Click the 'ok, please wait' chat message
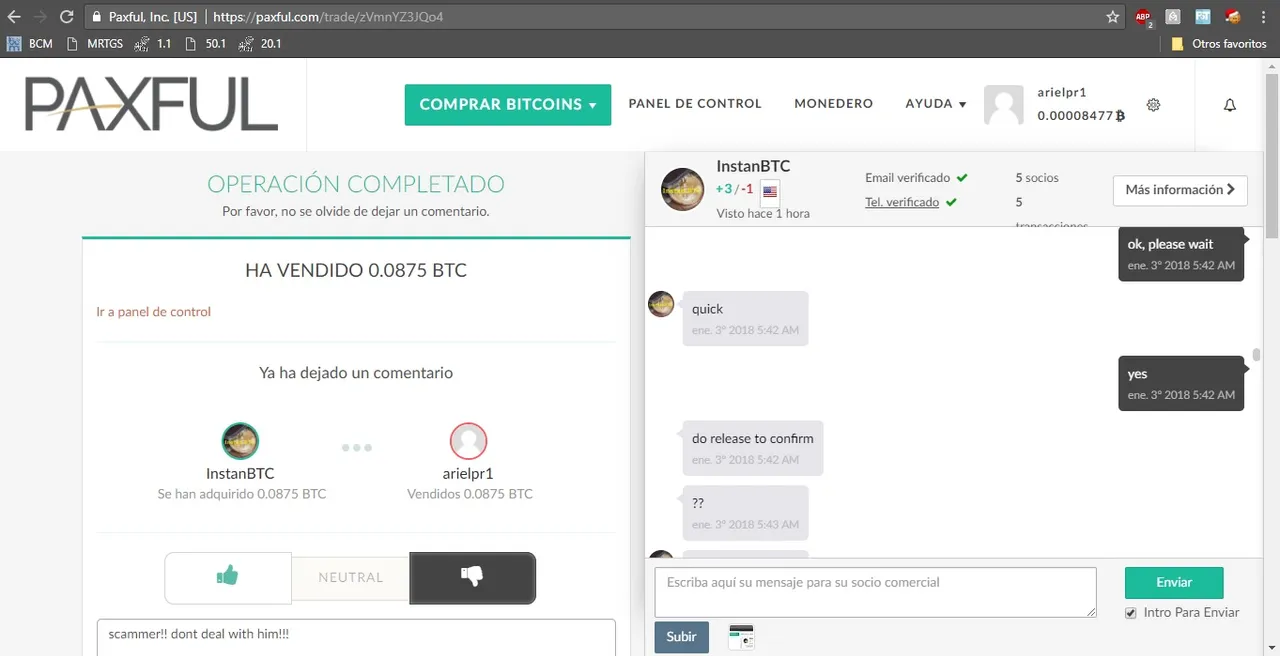Screen dimensions: 1280x656 [1181, 254]
